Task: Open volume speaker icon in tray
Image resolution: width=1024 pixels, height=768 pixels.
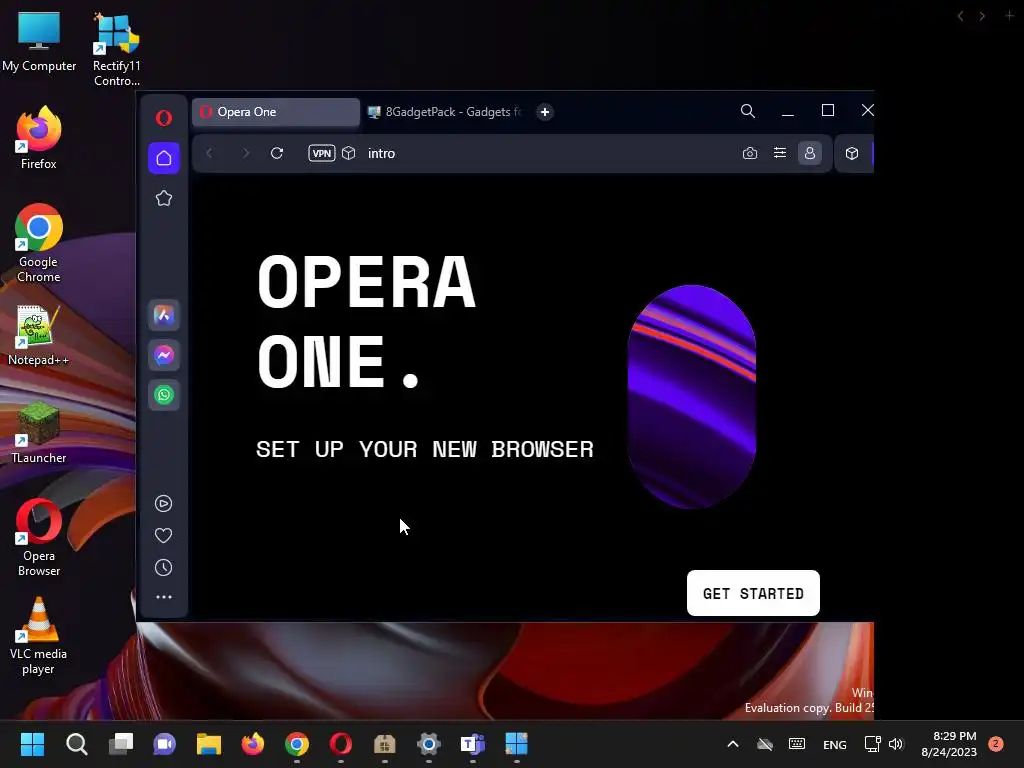Action: click(896, 744)
